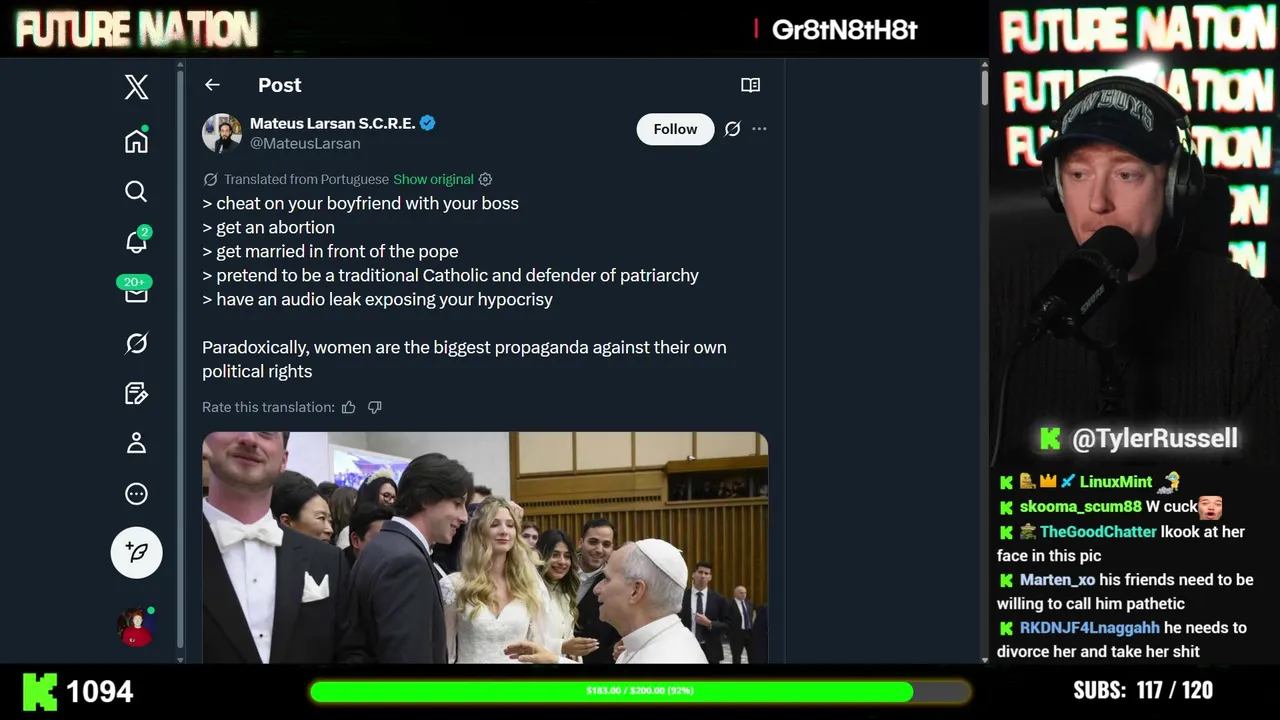Viewport: 1280px width, 720px height.
Task: Open Messages envelope with 20+ badge
Action: tap(136, 291)
